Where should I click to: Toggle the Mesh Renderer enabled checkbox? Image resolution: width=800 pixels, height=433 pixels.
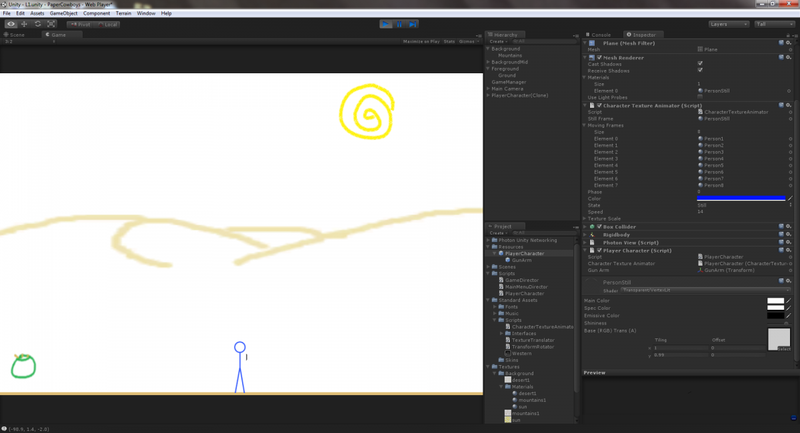point(599,58)
